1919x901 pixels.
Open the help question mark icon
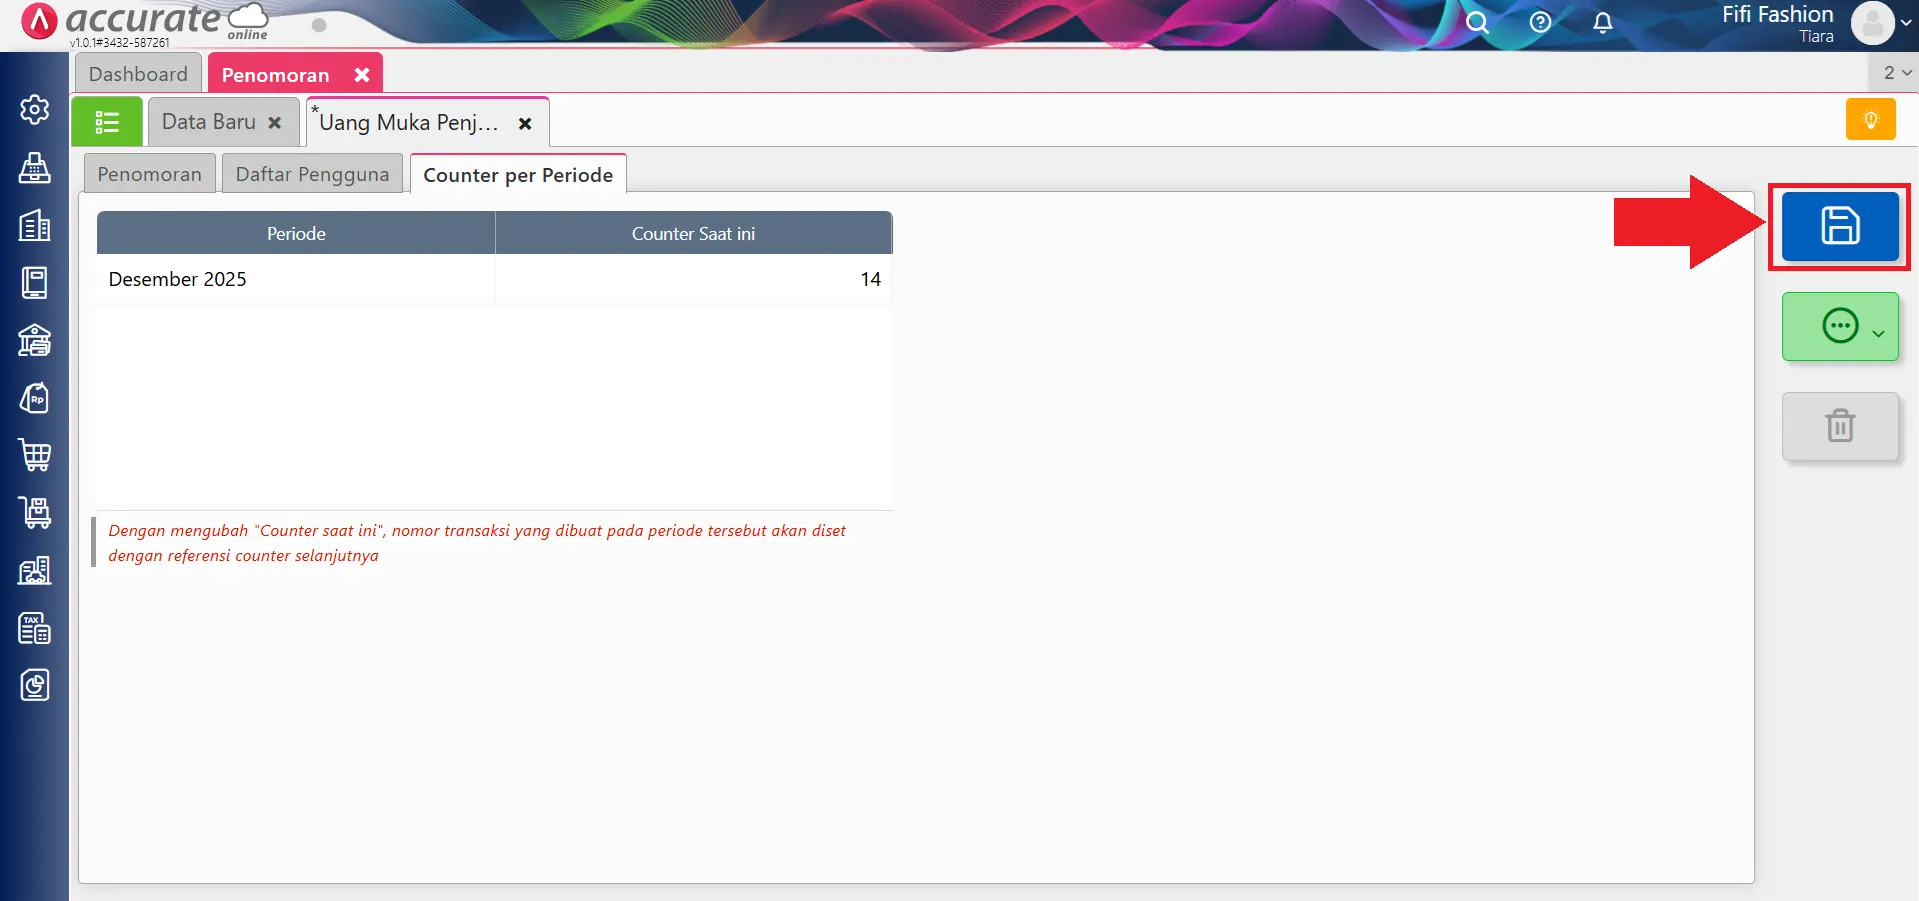click(x=1540, y=22)
